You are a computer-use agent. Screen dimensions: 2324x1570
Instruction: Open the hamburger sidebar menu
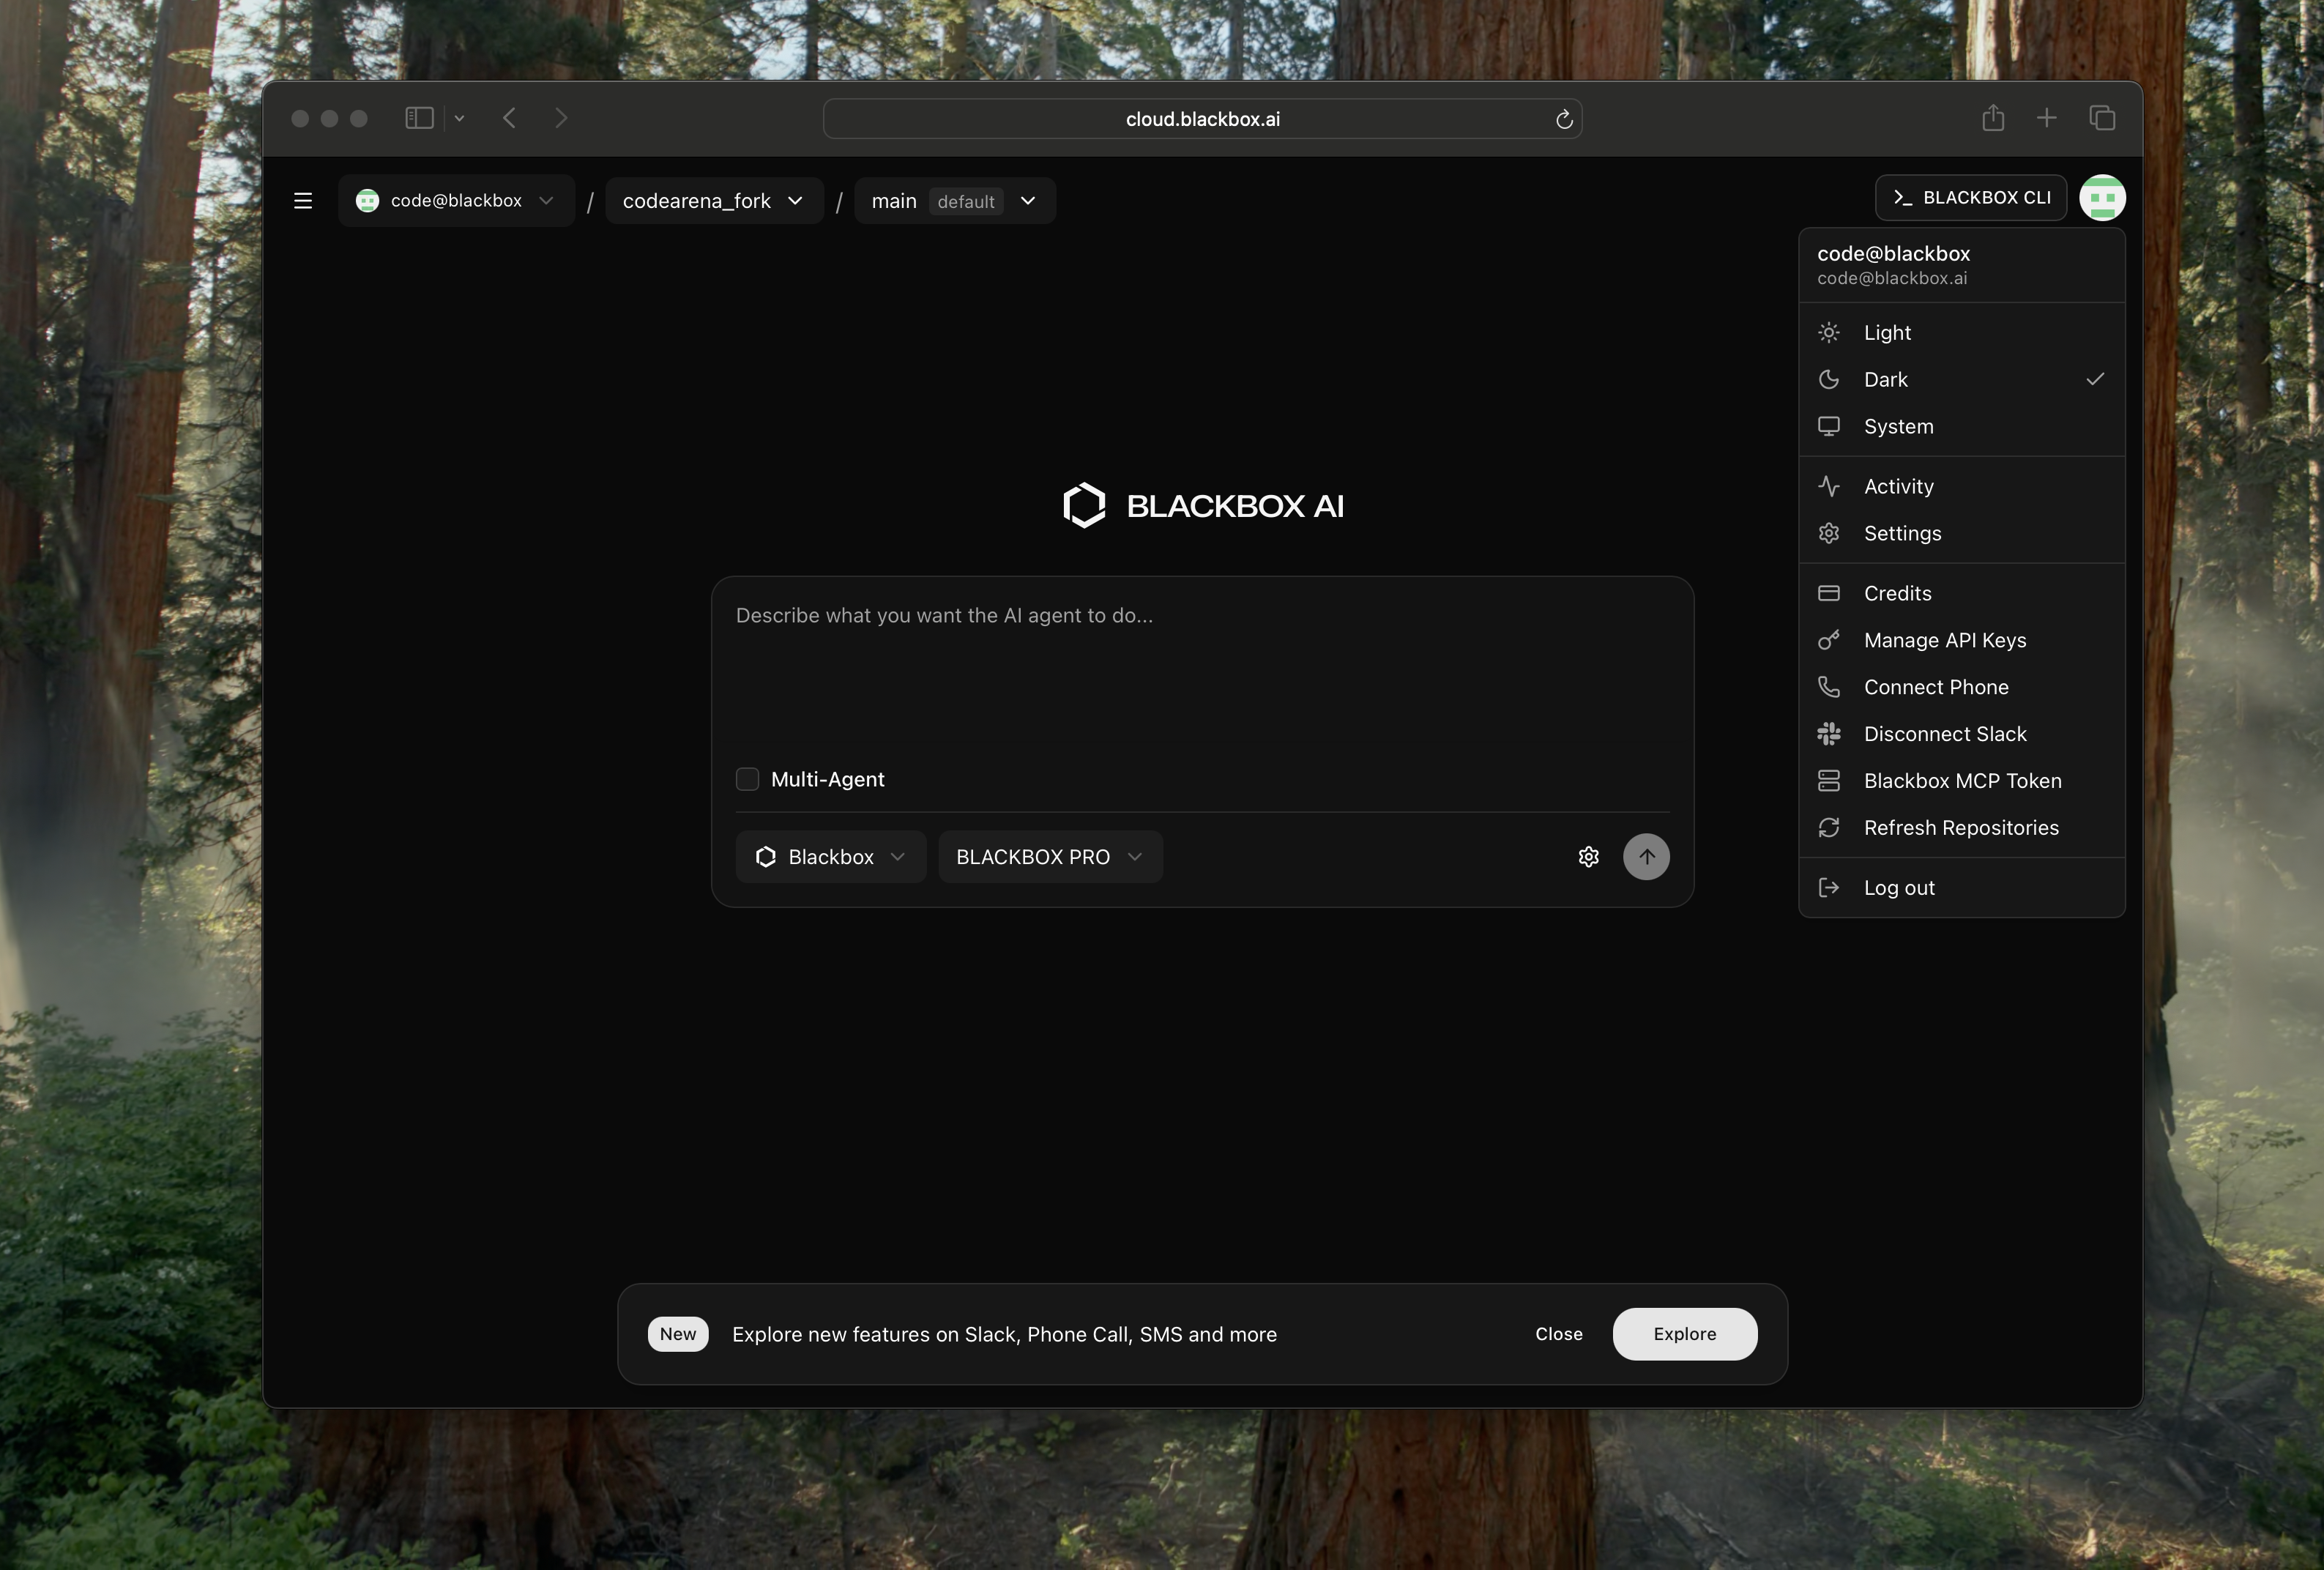click(x=303, y=201)
